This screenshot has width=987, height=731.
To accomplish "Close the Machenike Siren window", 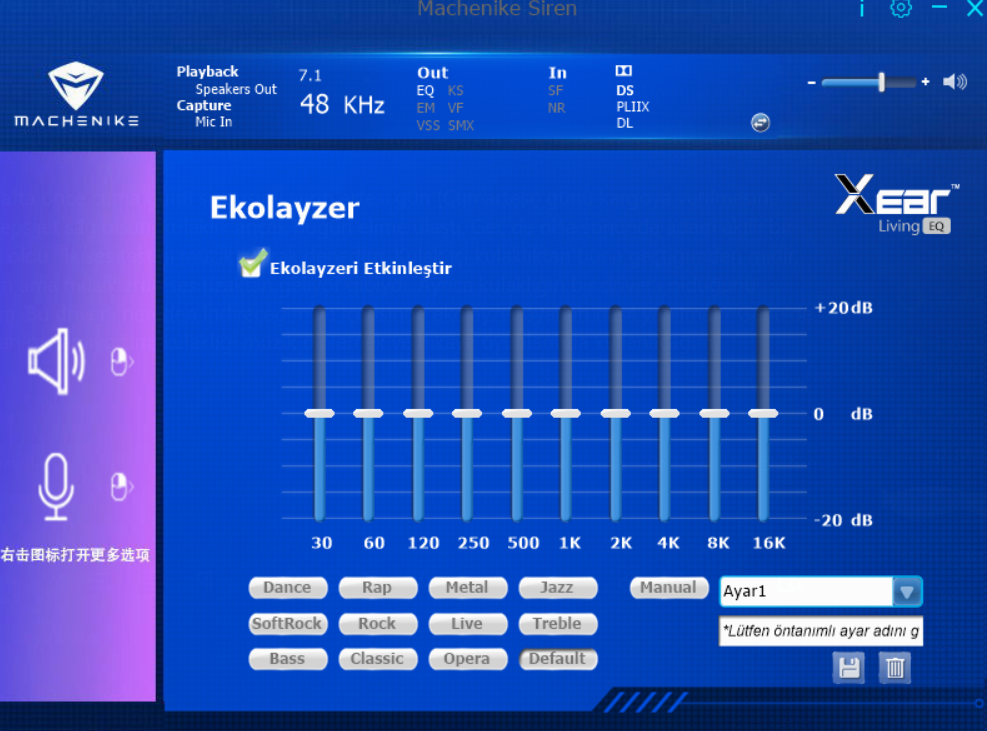I will (975, 8).
